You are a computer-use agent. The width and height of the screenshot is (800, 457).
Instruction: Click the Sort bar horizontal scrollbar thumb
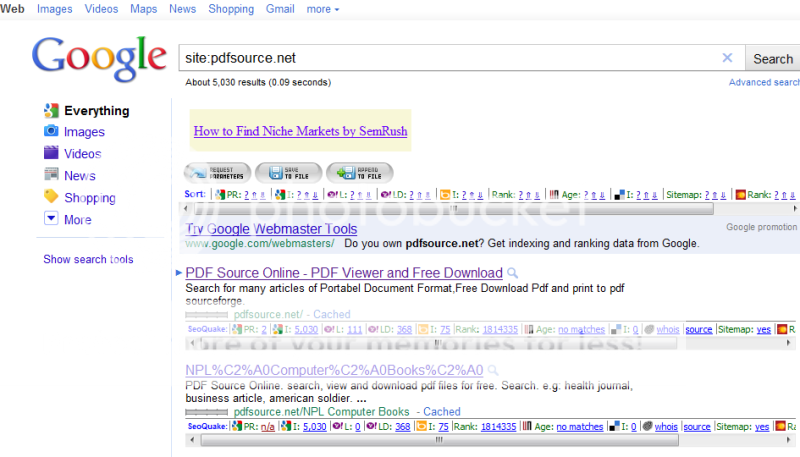coord(454,209)
